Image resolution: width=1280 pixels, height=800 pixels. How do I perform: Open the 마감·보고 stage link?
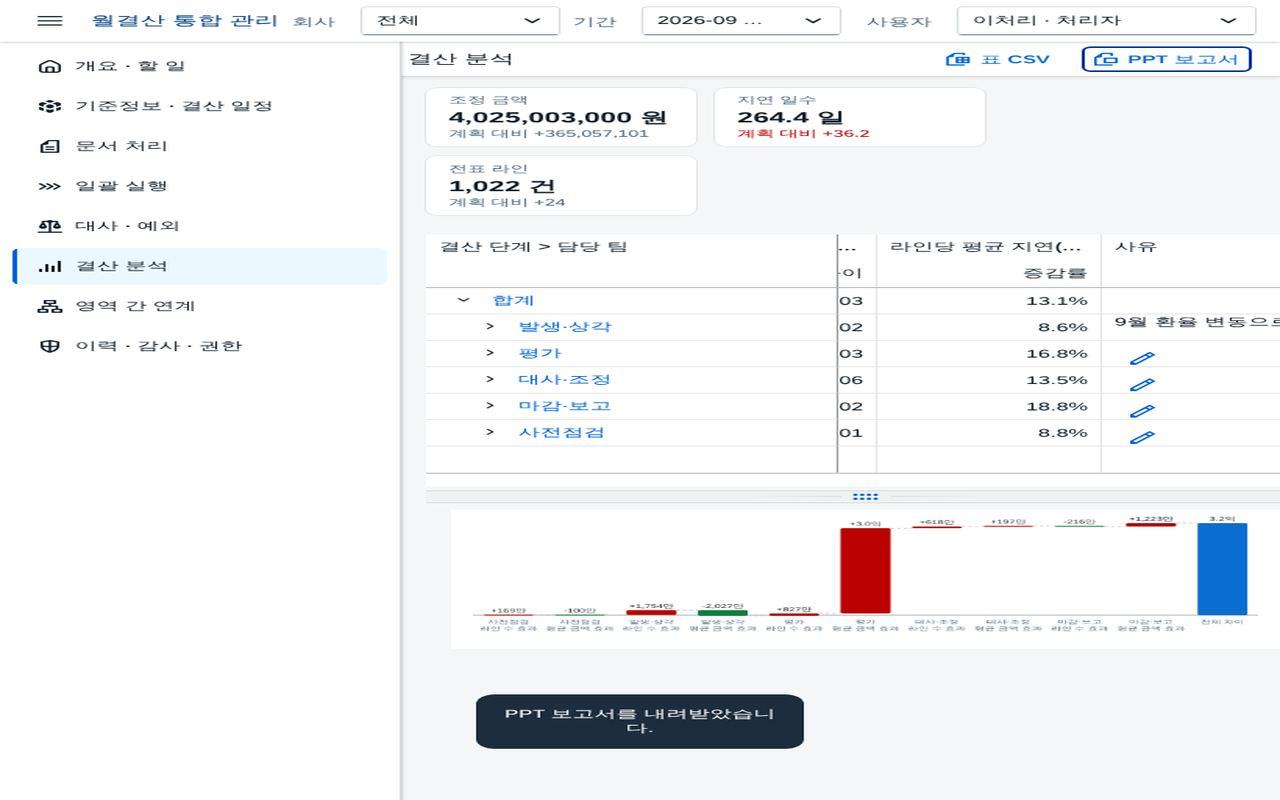(564, 406)
